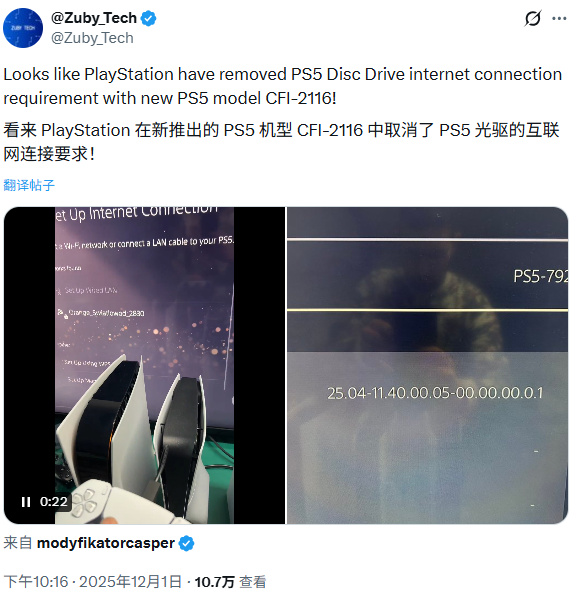Click the Chinese translated tweet text
The width and height of the screenshot is (577, 597).
pos(281,142)
